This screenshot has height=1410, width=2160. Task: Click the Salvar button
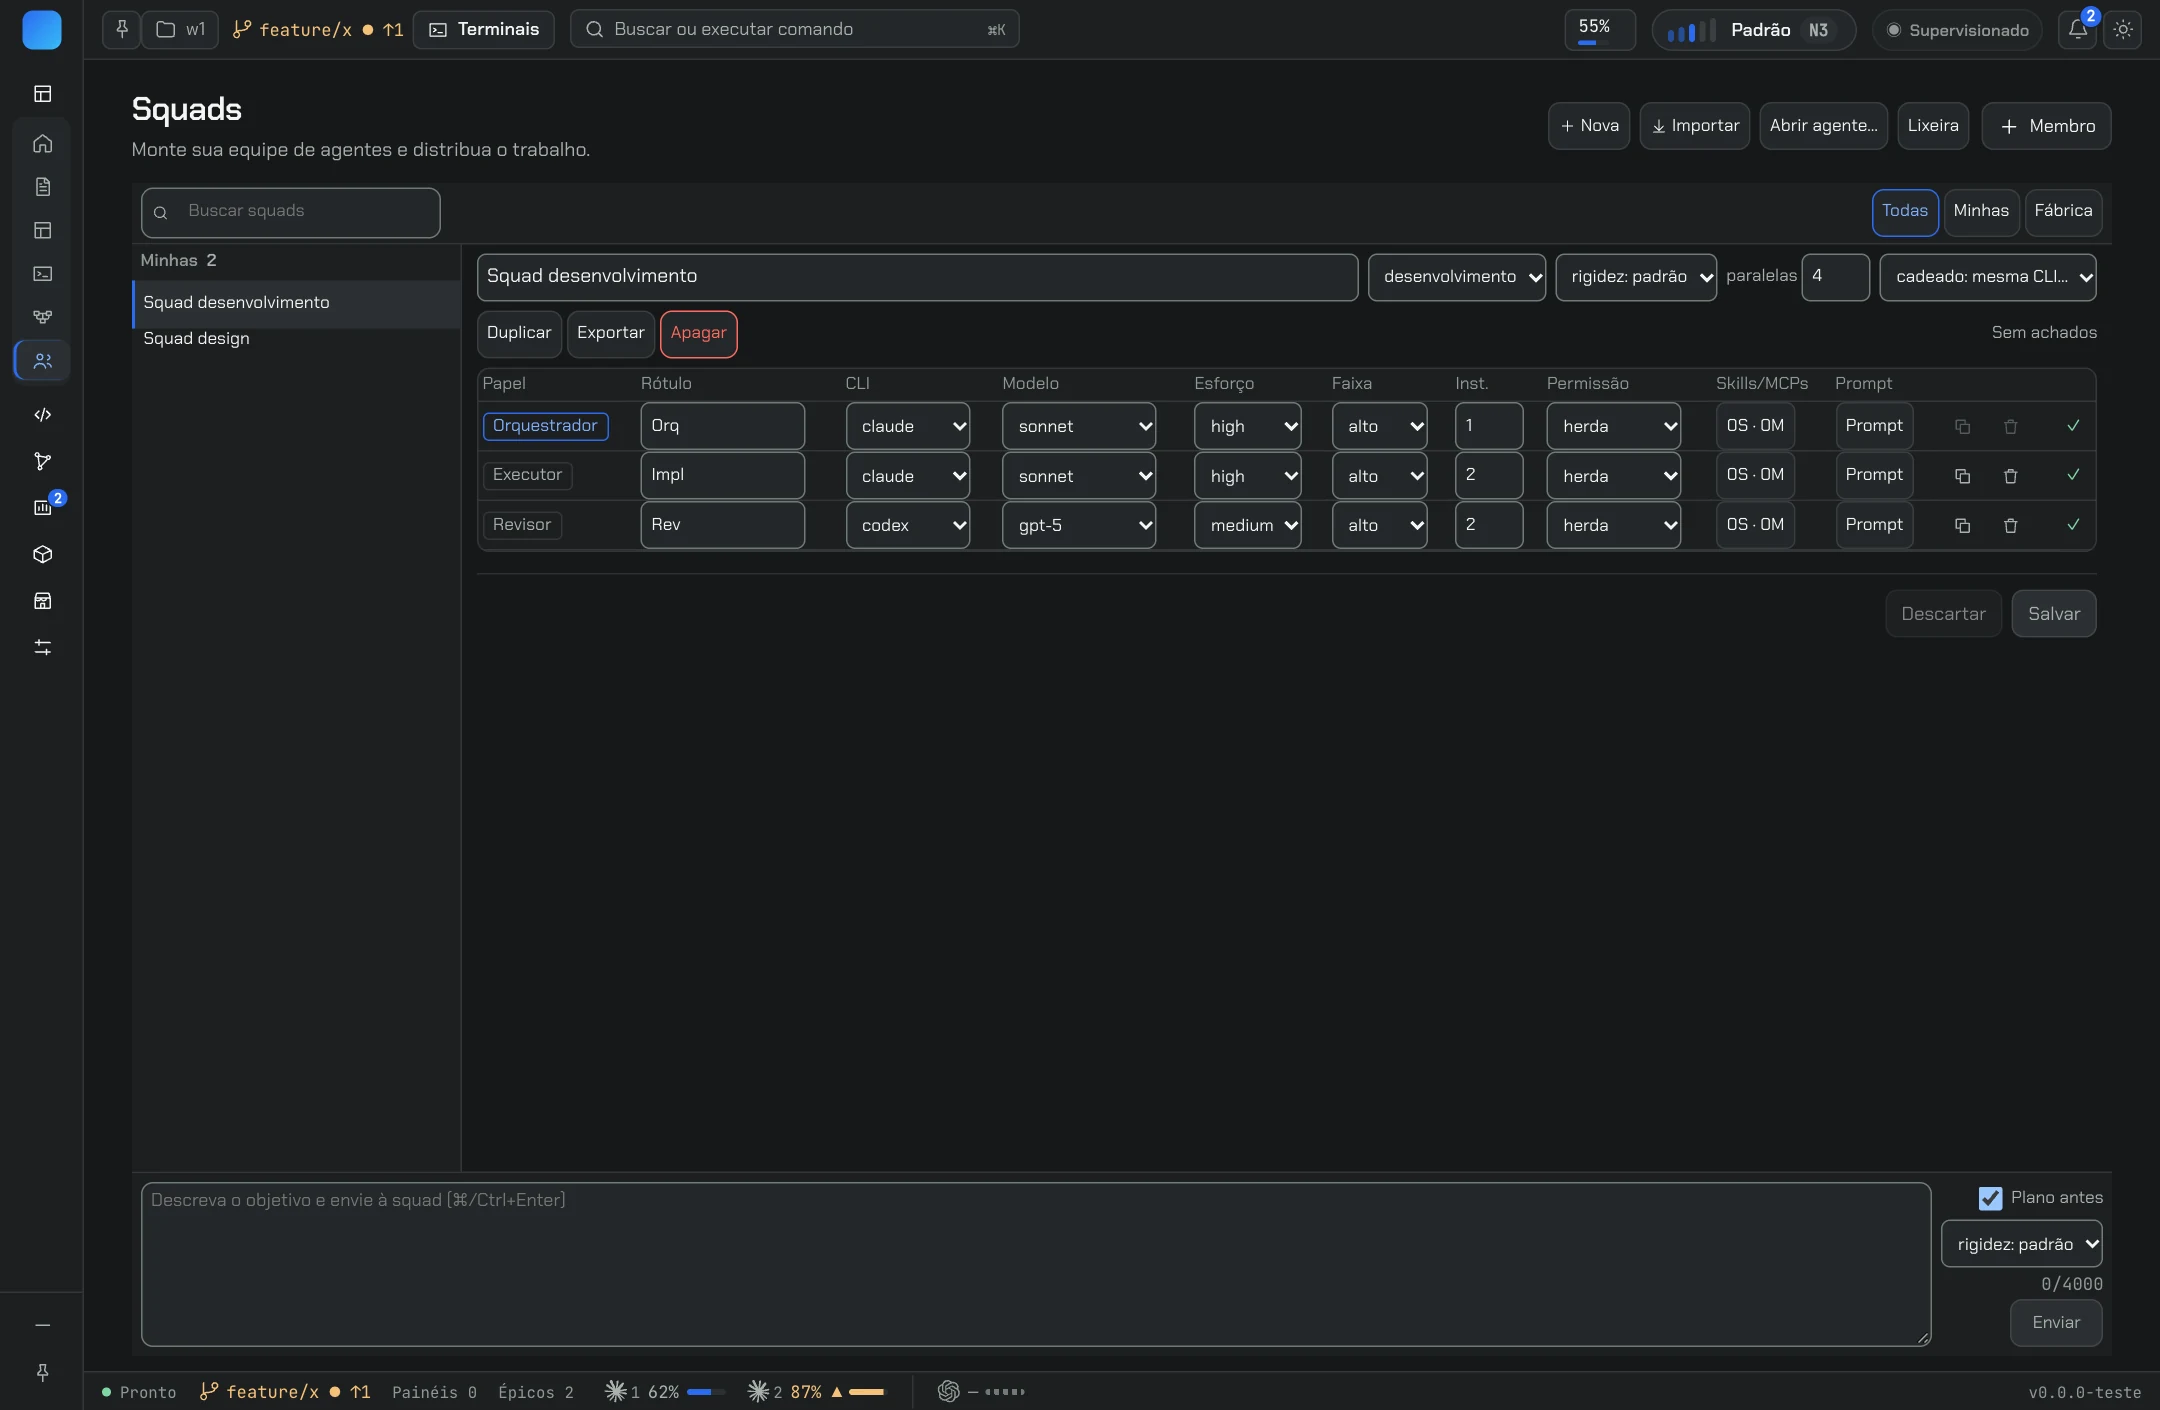coord(2053,614)
